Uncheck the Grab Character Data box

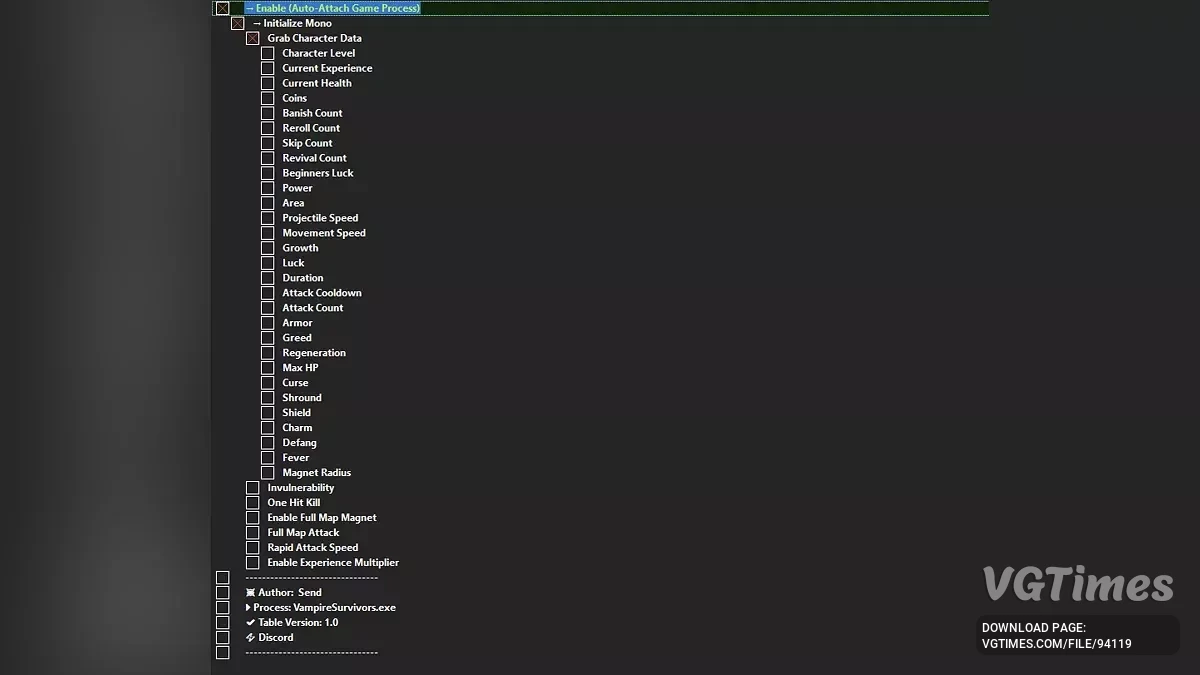253,38
